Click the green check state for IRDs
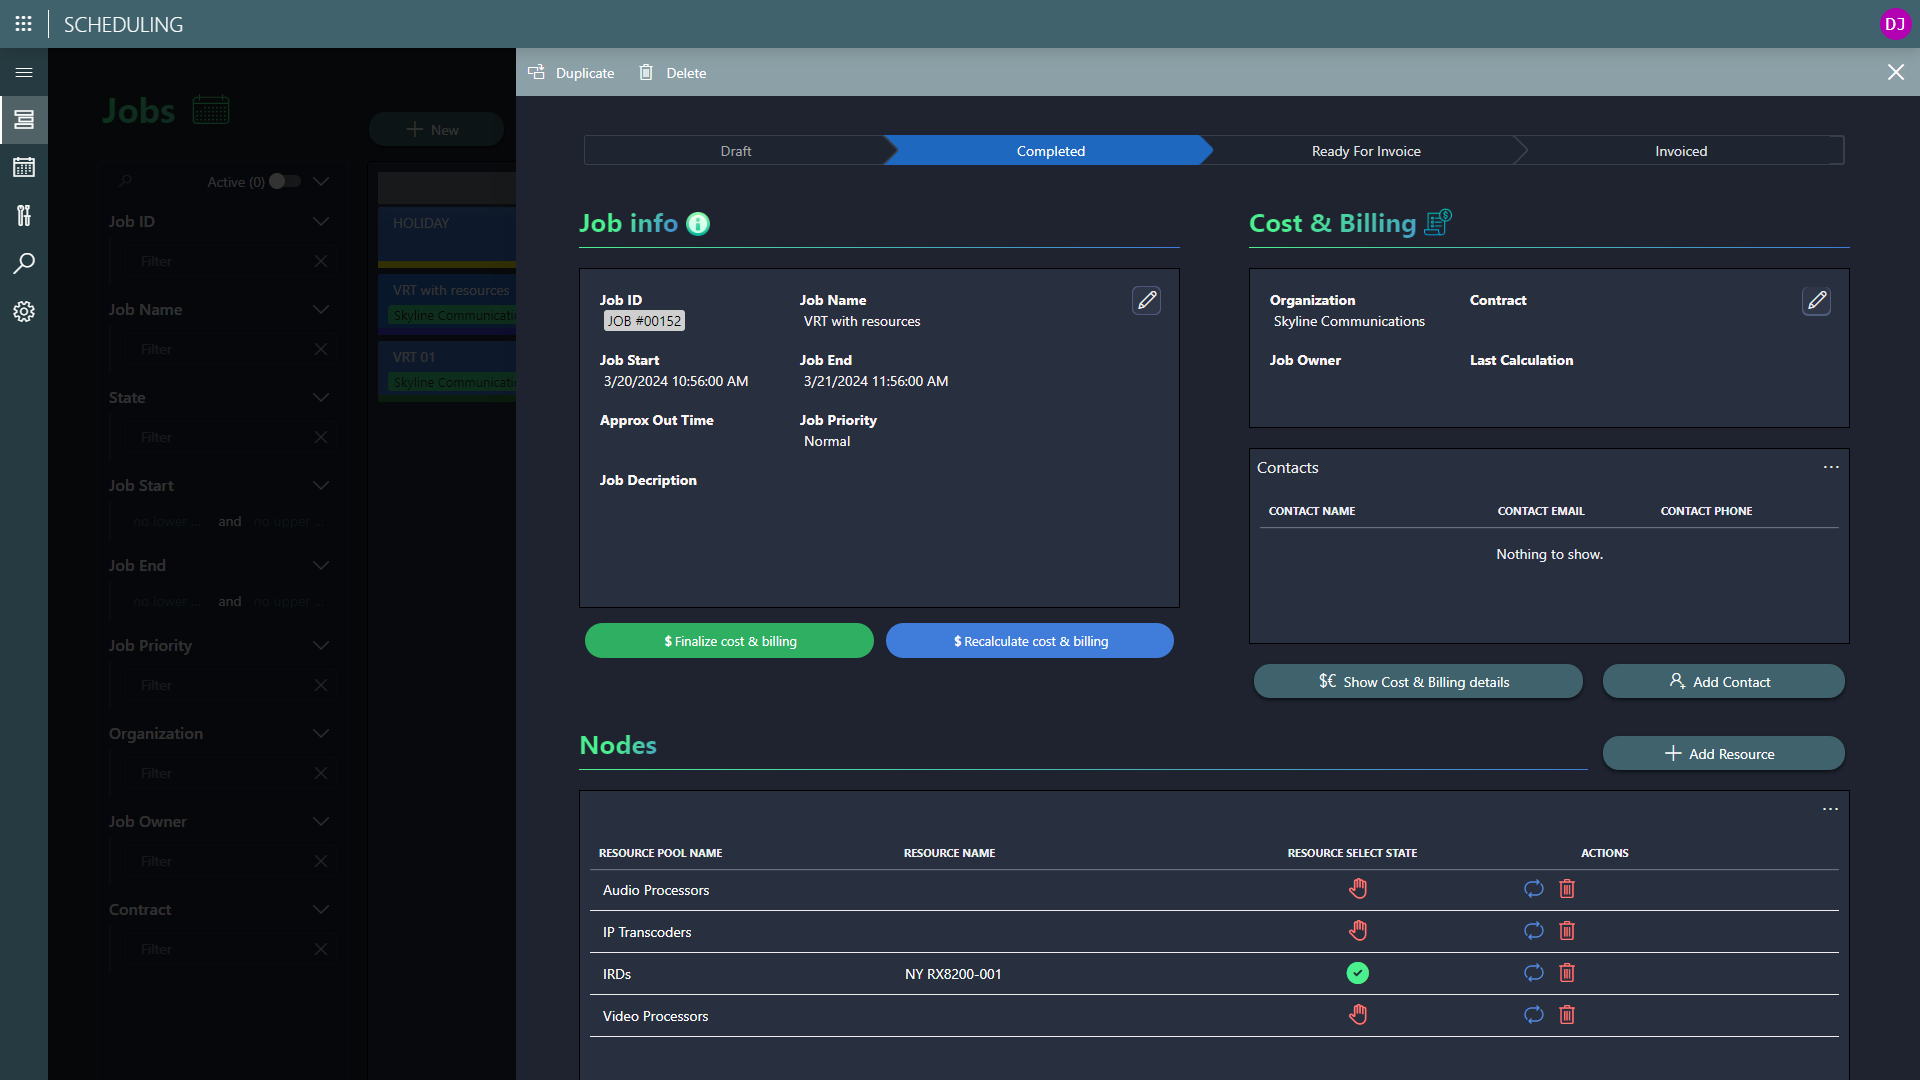The width and height of the screenshot is (1920, 1080). click(1357, 973)
